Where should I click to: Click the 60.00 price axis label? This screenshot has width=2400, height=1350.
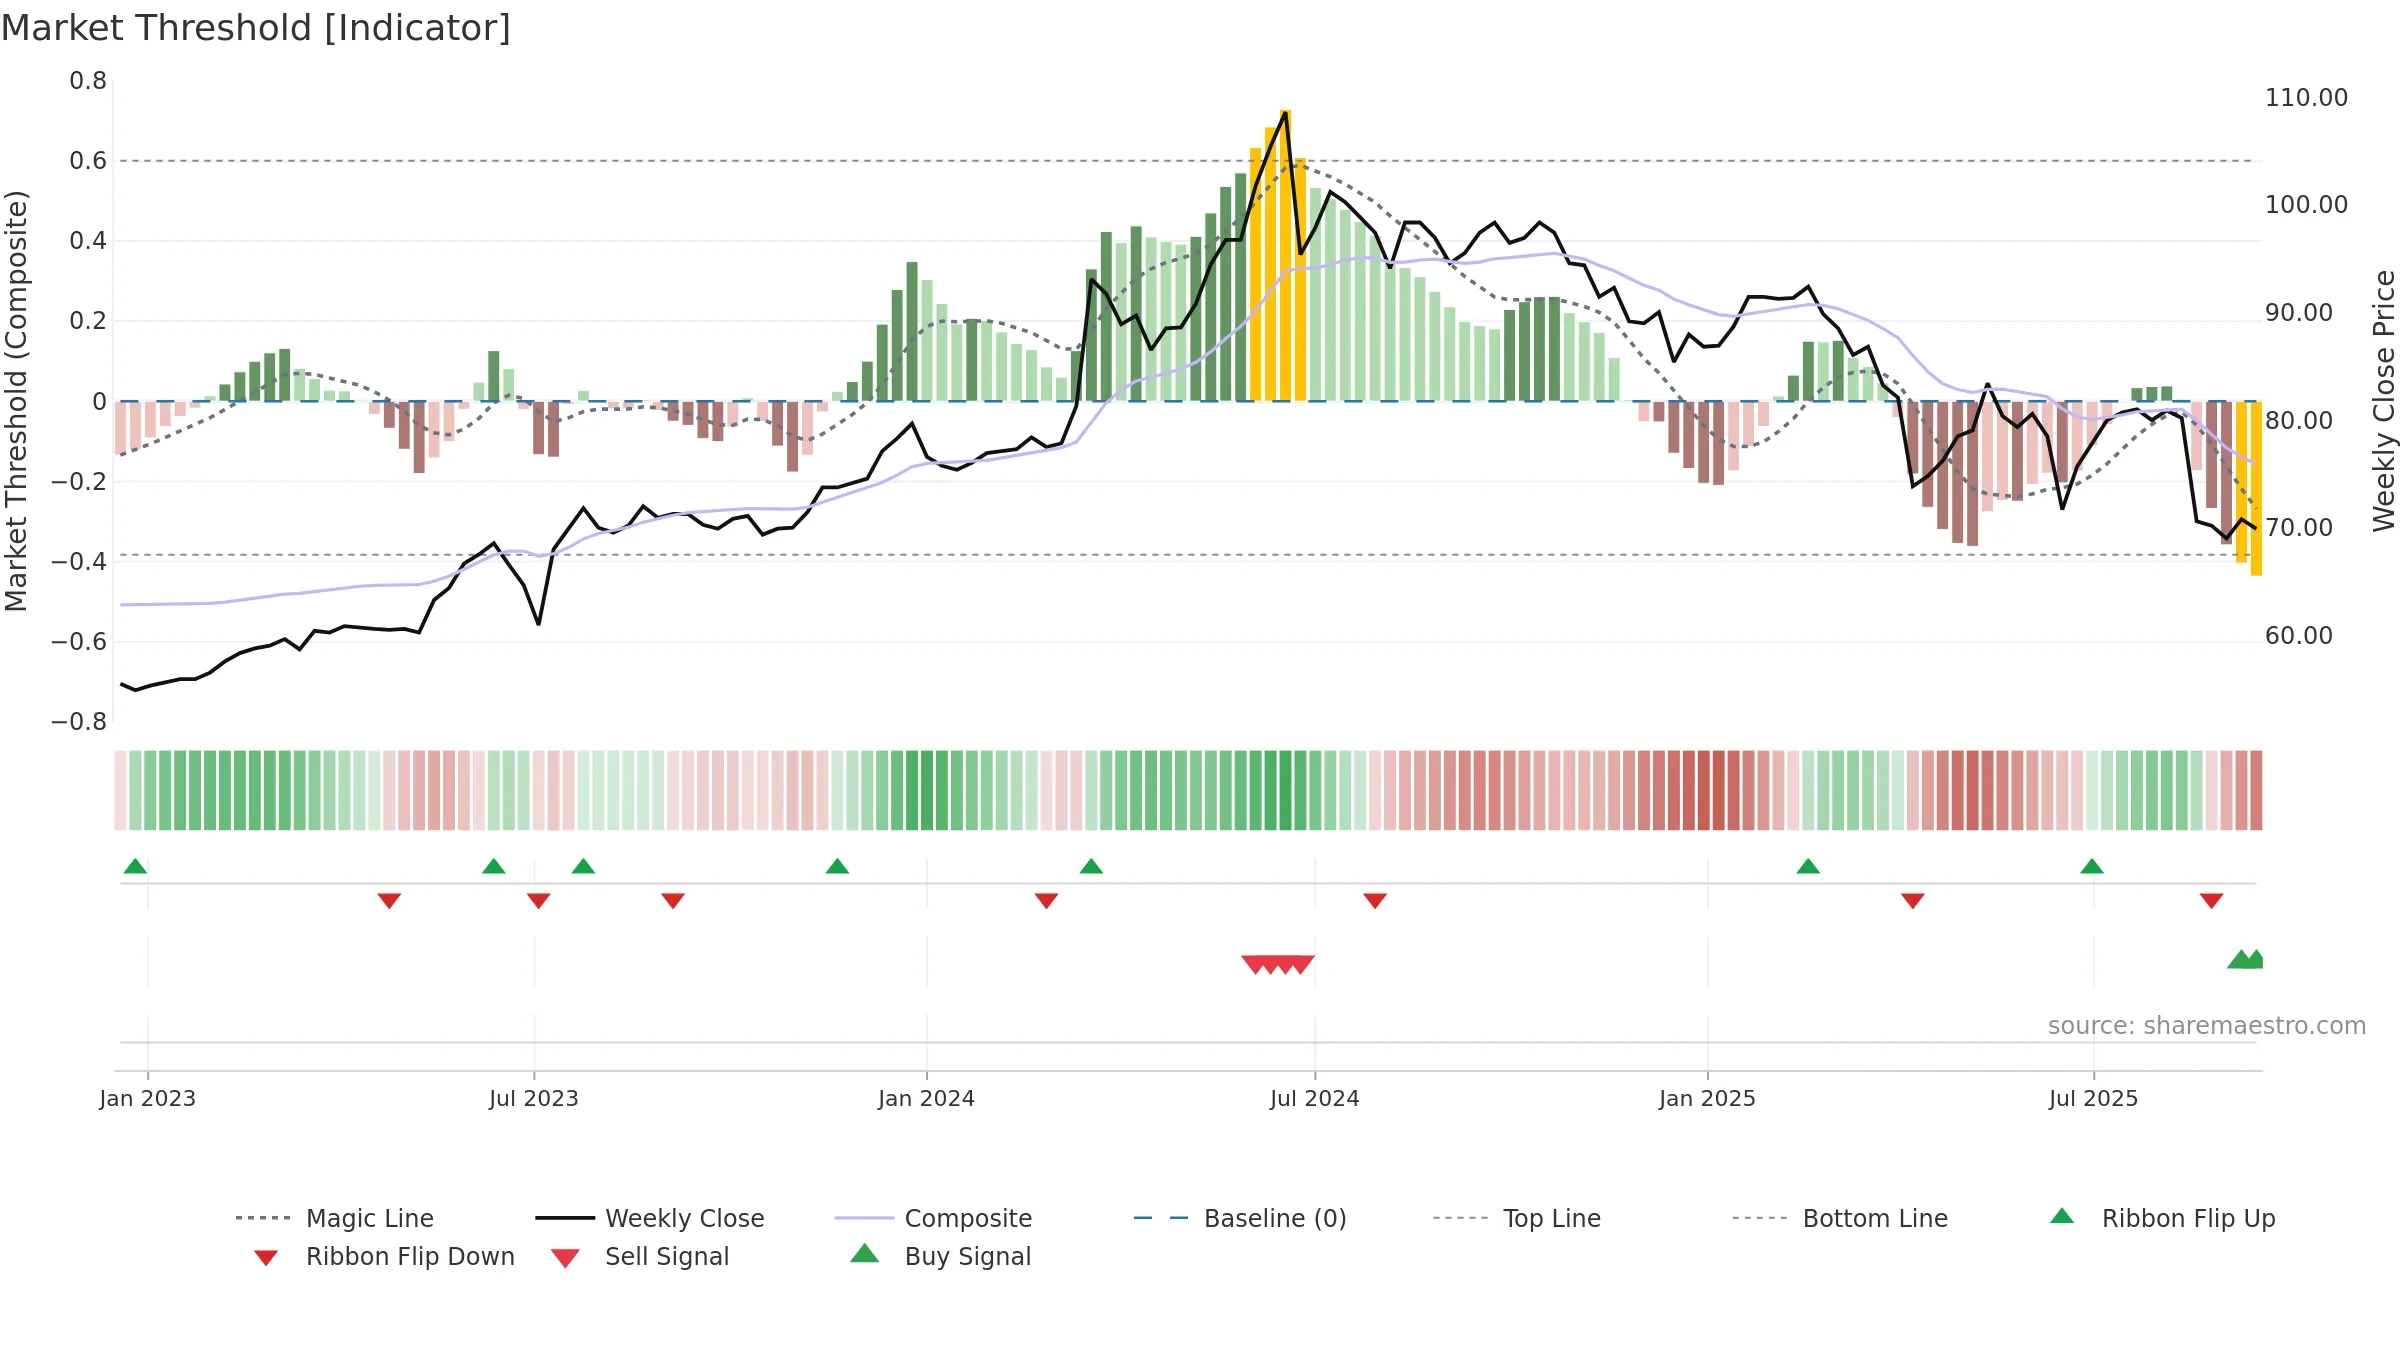tap(2298, 636)
